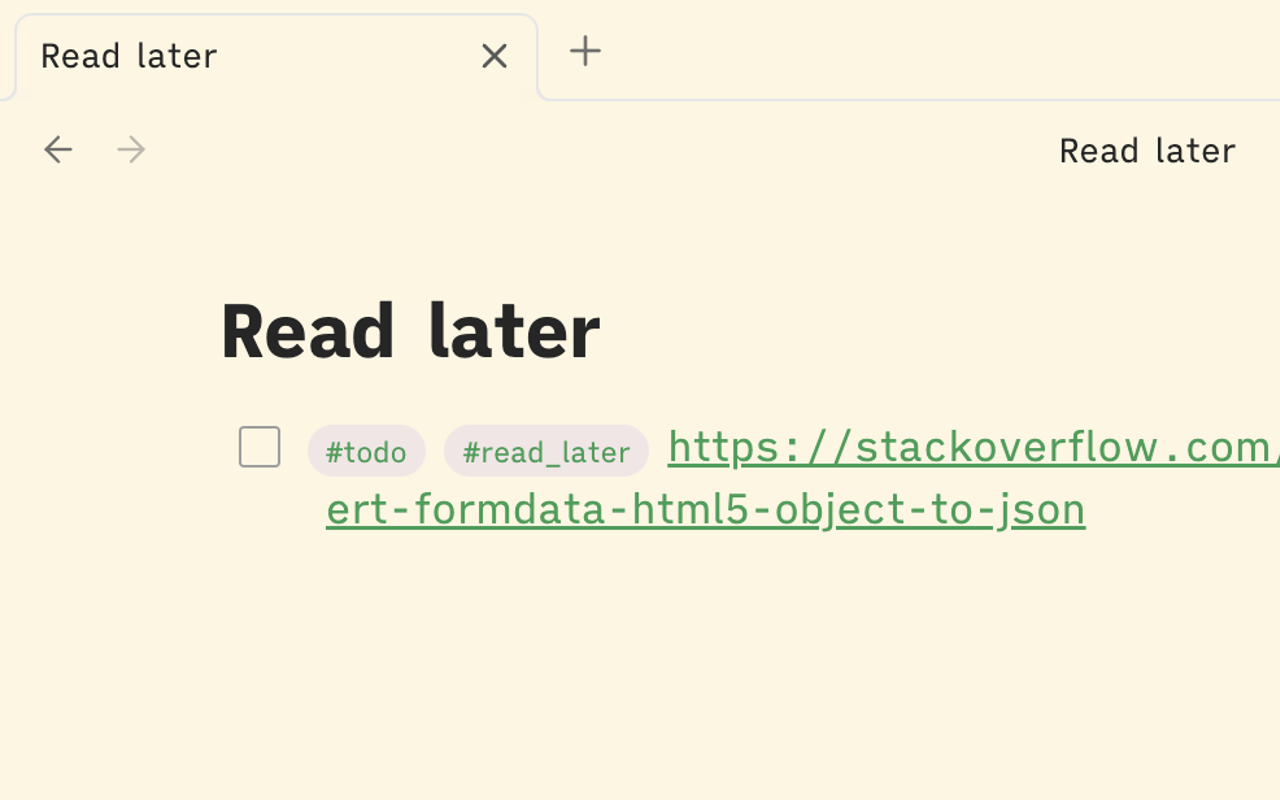Navigate back using the left arrow
Image resolution: width=1280 pixels, height=800 pixels.
pos(58,149)
